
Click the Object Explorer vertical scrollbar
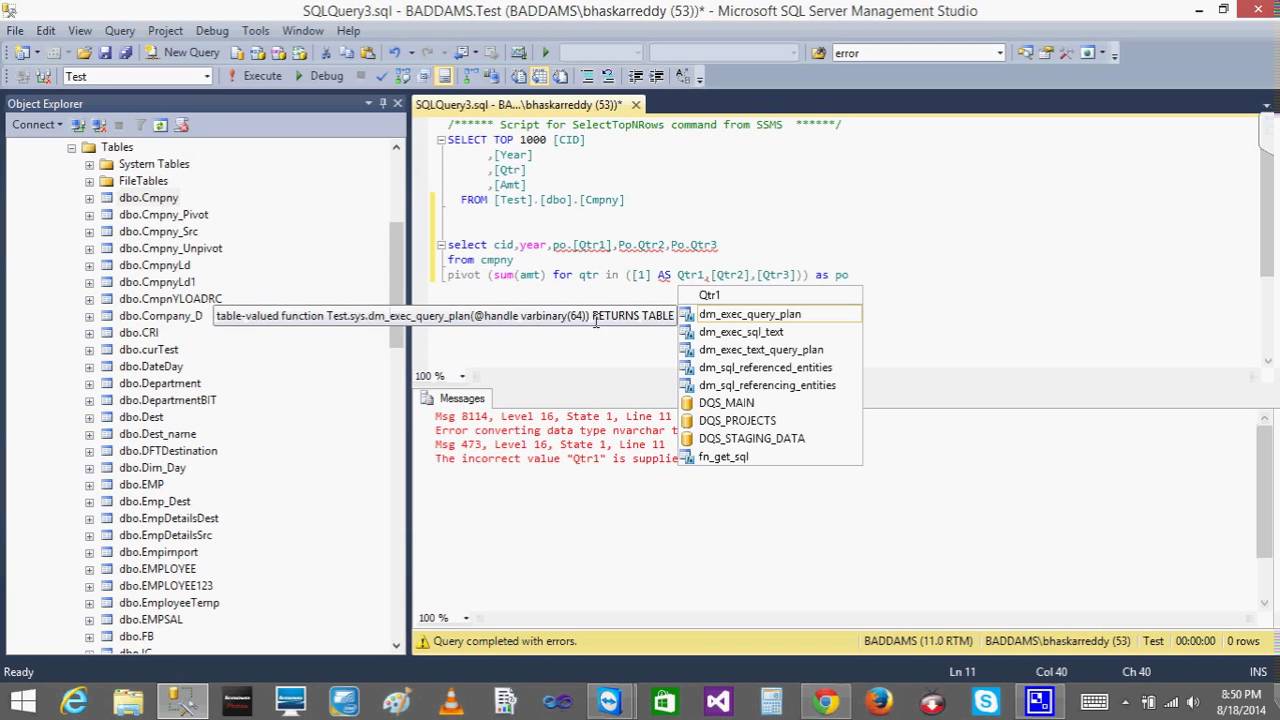click(396, 285)
